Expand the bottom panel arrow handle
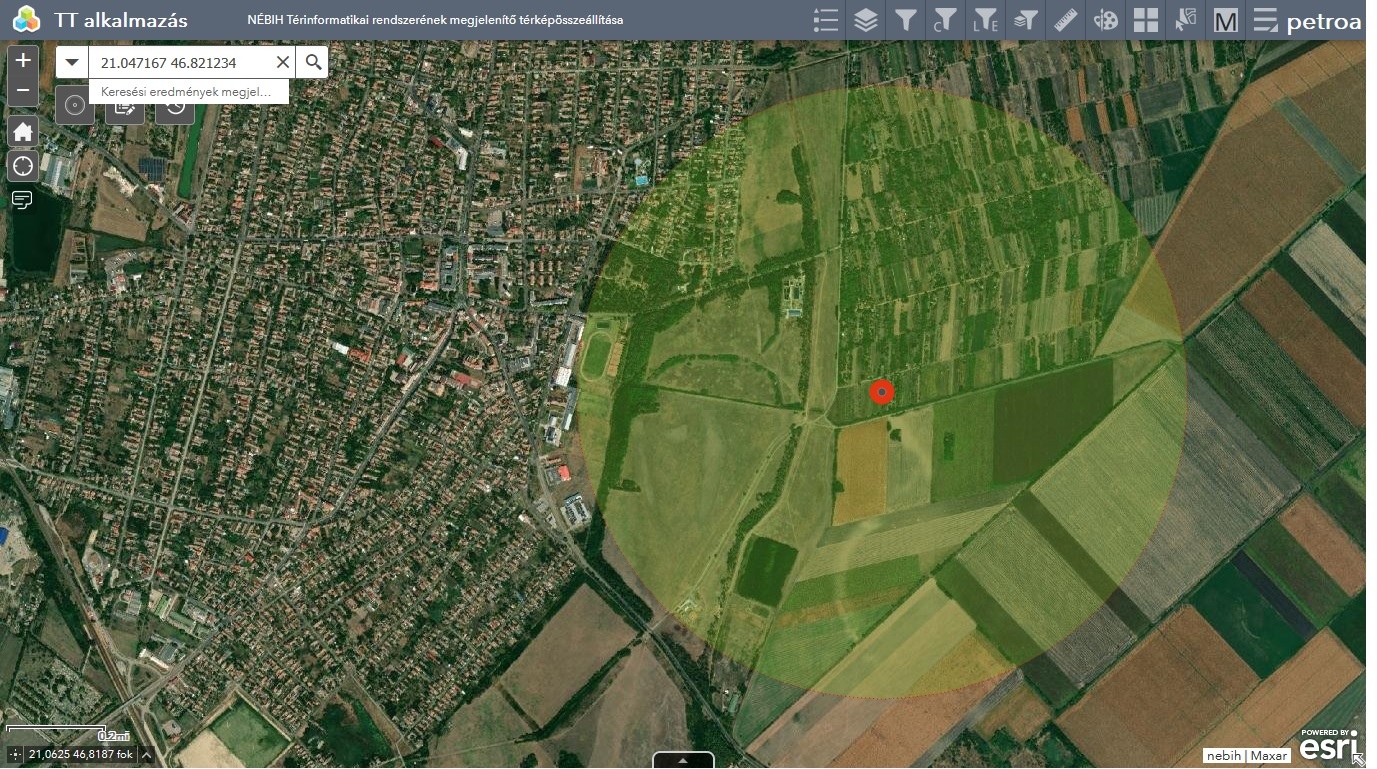The height and width of the screenshot is (769, 1377). click(x=684, y=760)
